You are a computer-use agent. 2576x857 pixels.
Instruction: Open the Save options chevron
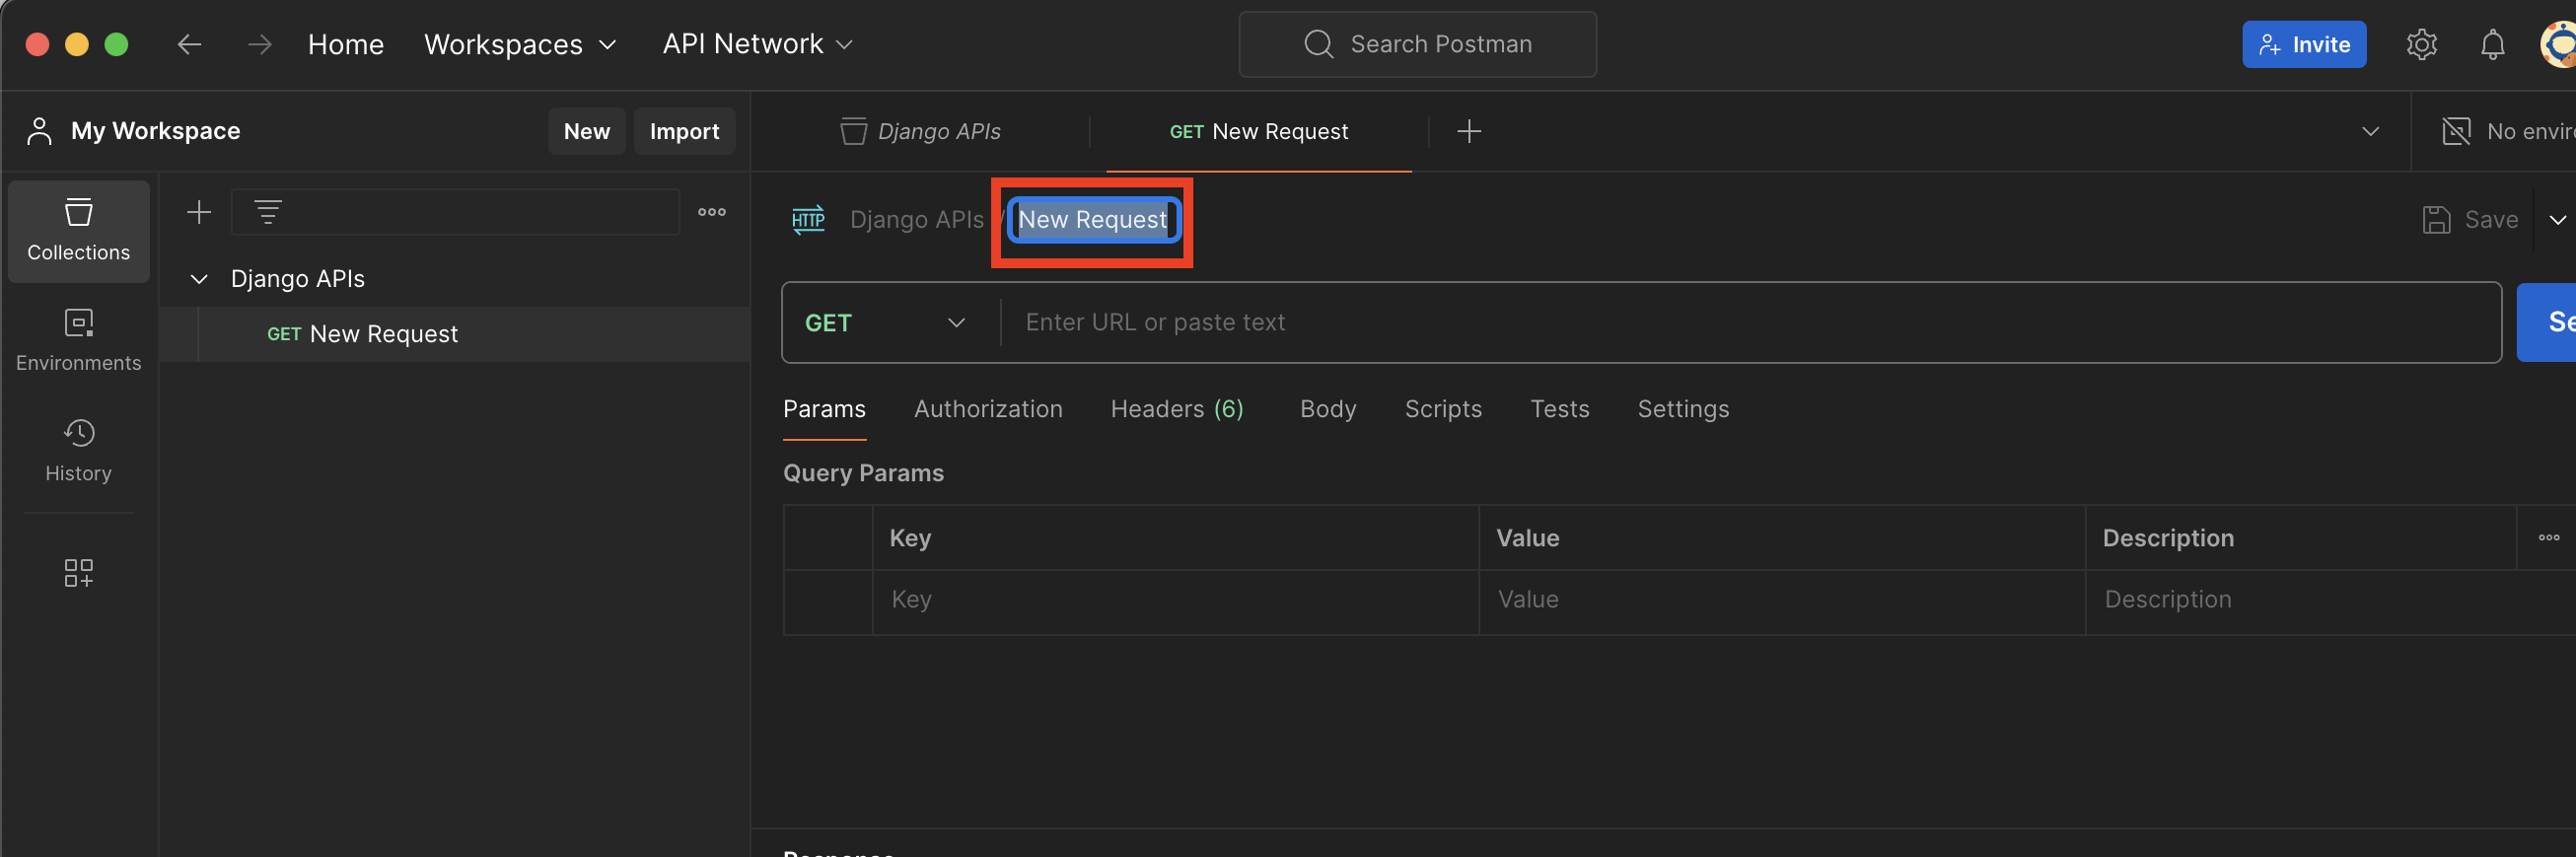[x=2556, y=219]
